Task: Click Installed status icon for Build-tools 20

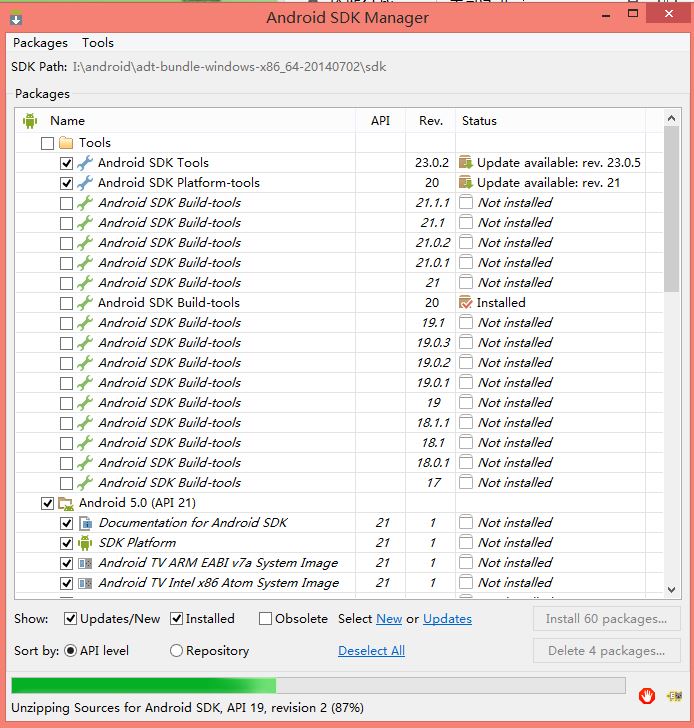Action: click(x=465, y=303)
